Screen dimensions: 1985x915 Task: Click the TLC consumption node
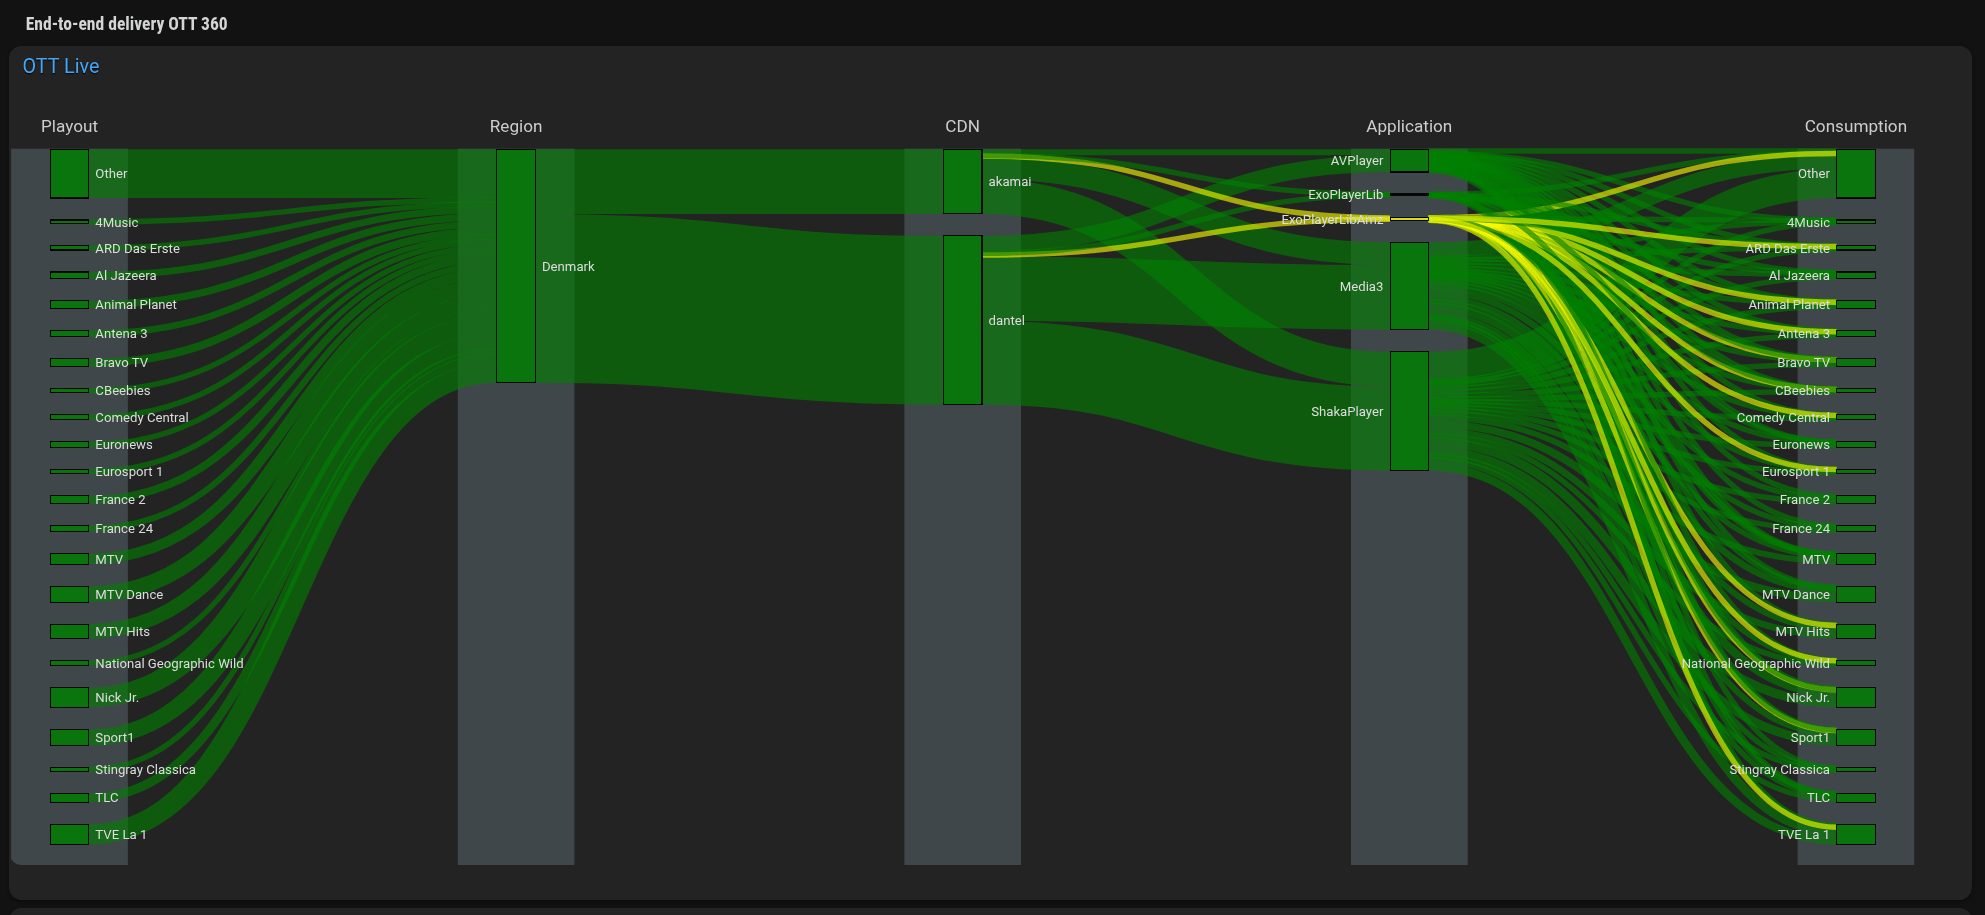1855,798
